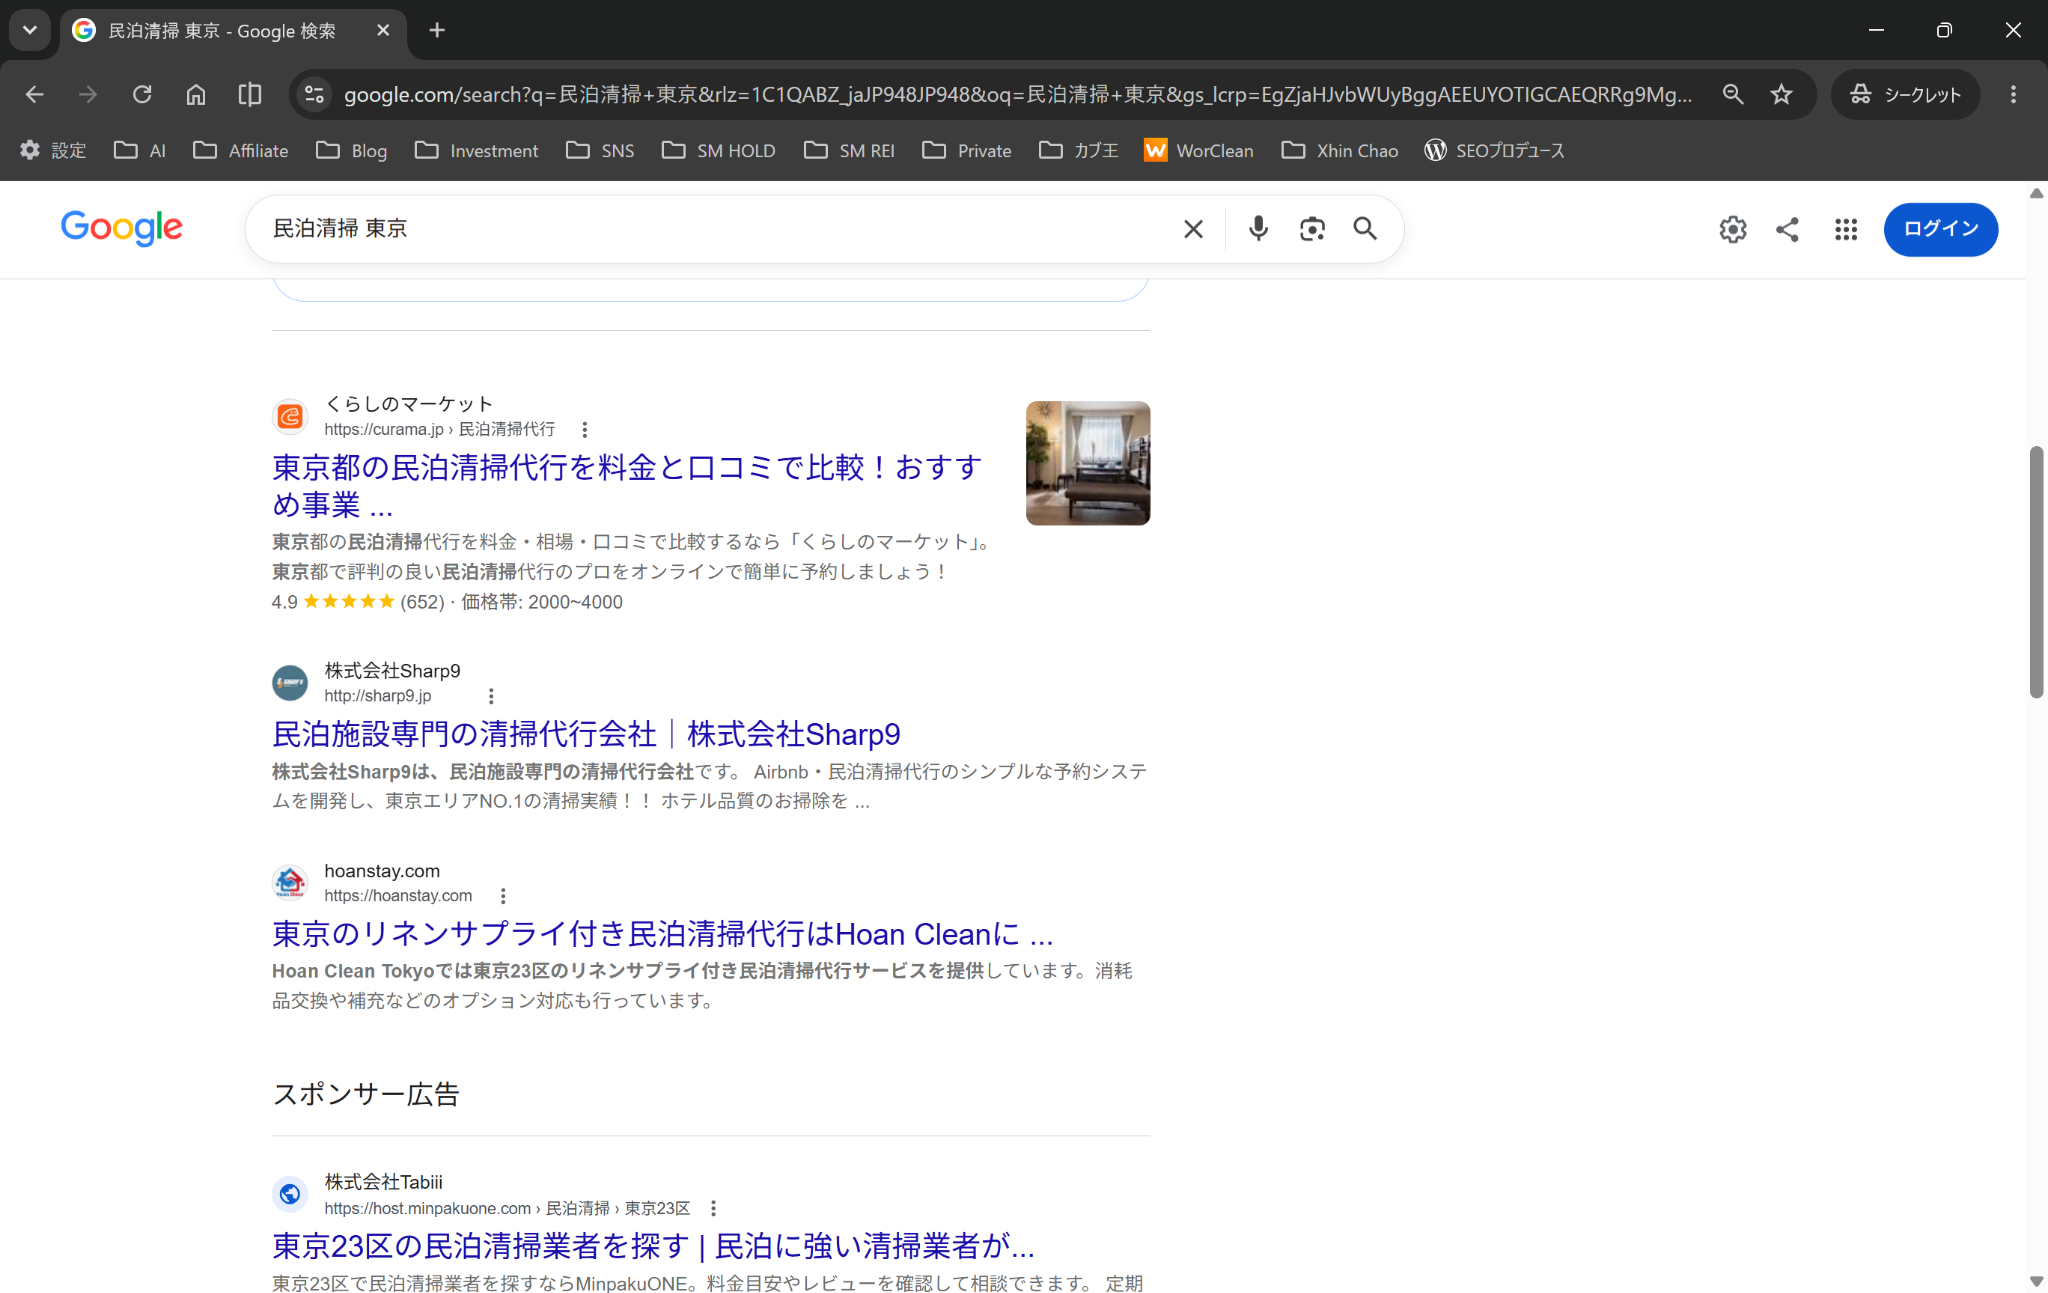Open more options for hoanstay.com result
Viewport: 2048px width, 1293px height.
[503, 896]
